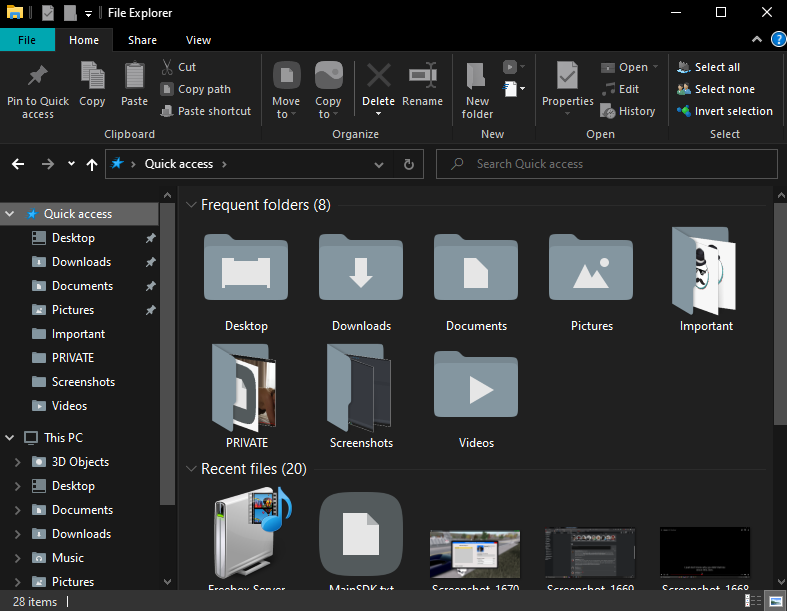Click Copy path in ribbon
Screen dimensions: 787x611
196,89
